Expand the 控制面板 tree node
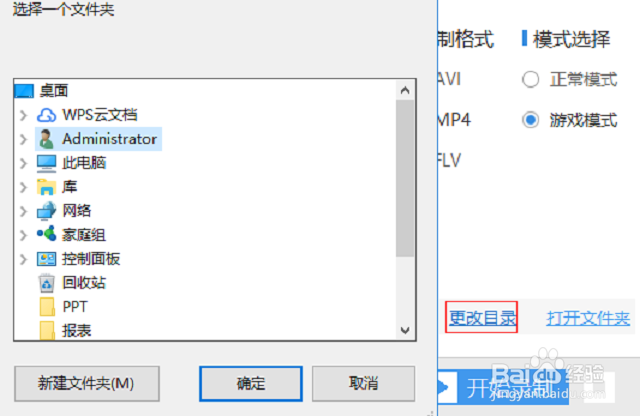Screen dimensions: 640x416 (23, 259)
